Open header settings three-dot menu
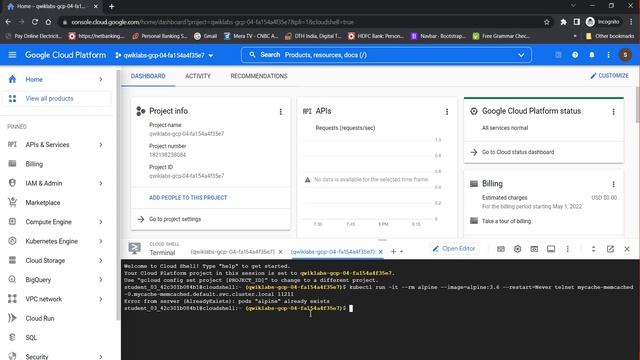 click(x=608, y=55)
